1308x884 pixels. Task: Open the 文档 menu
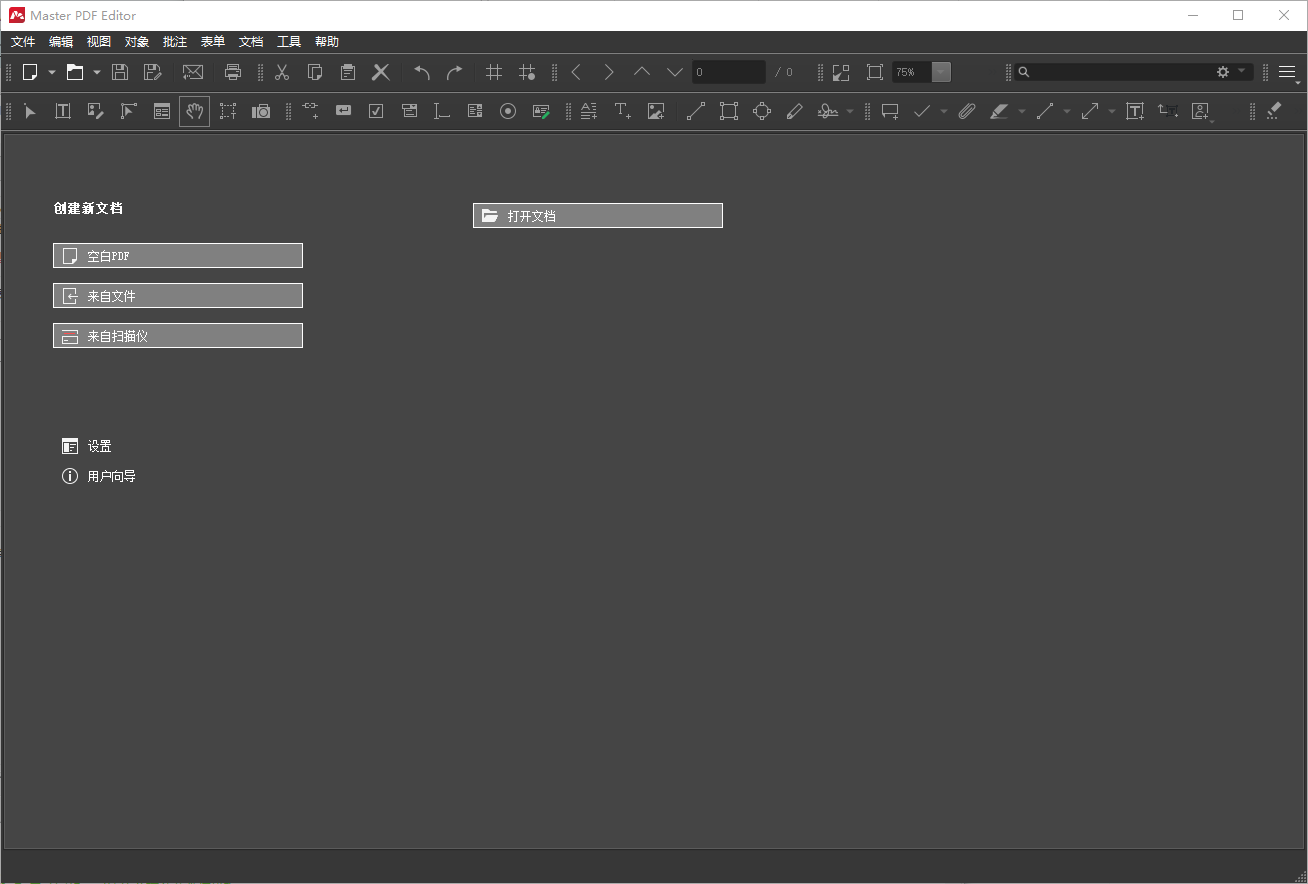[250, 41]
